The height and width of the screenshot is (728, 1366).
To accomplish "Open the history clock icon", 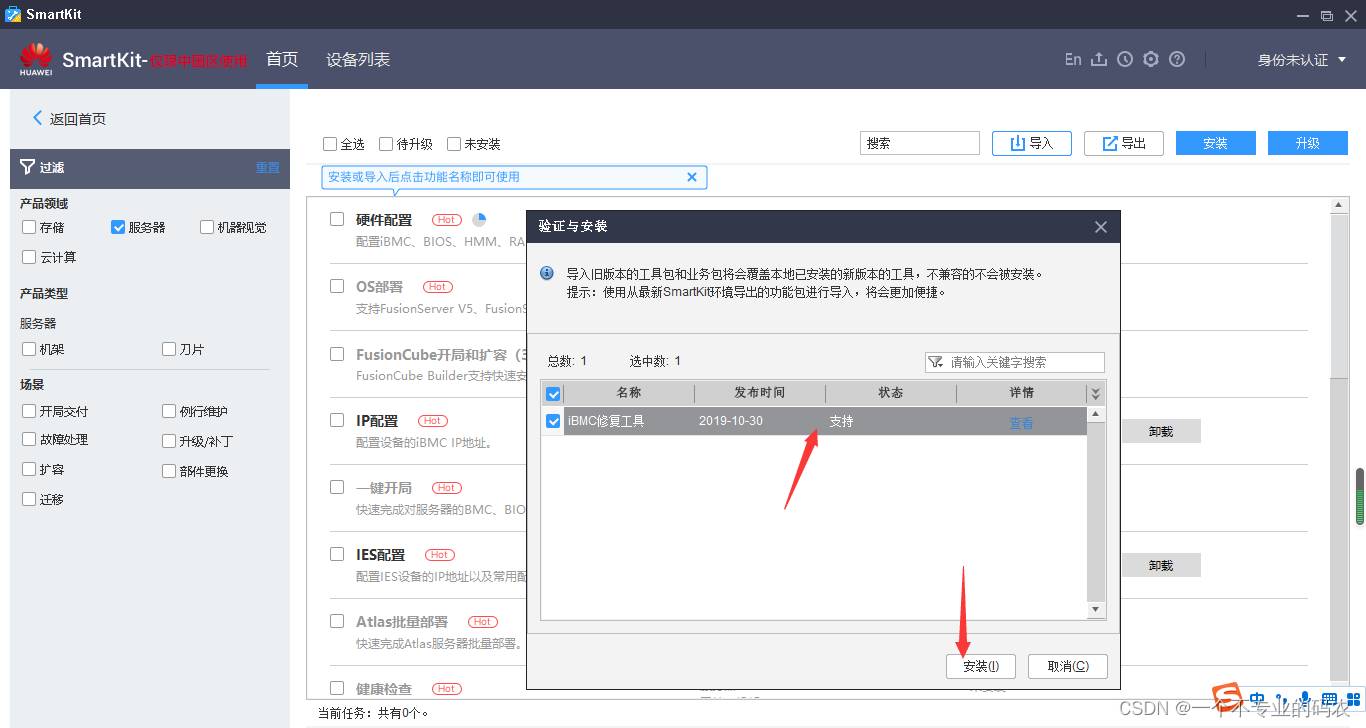I will (x=1125, y=59).
